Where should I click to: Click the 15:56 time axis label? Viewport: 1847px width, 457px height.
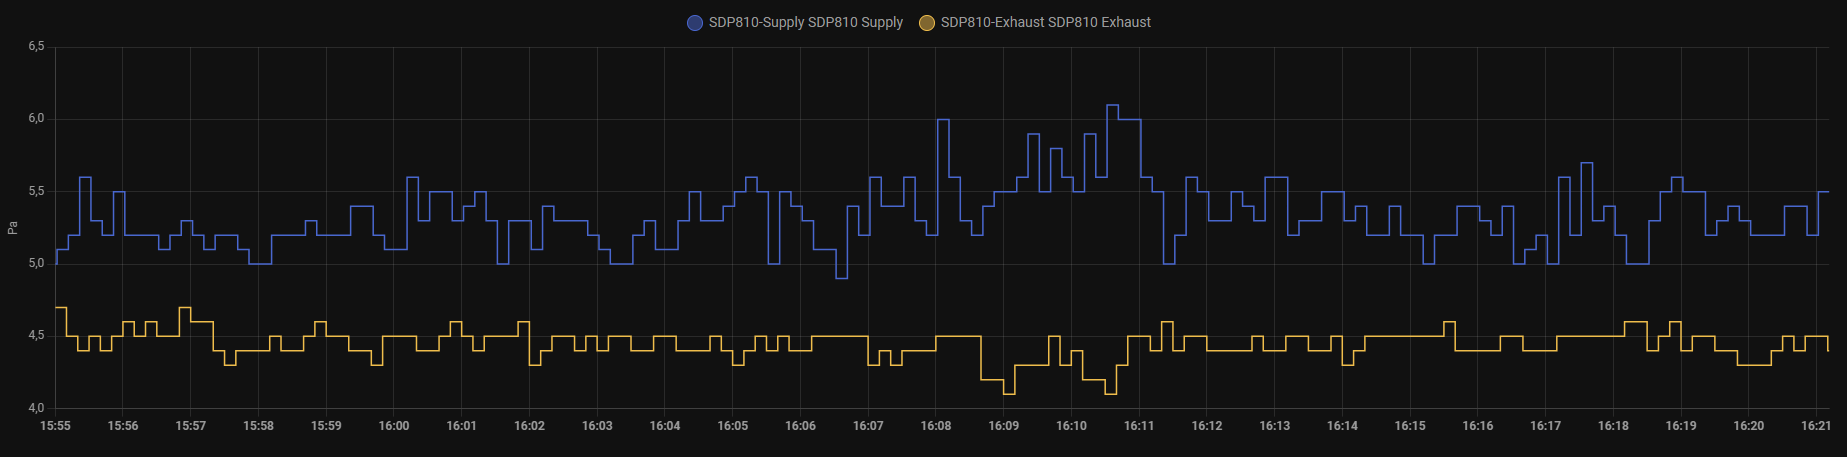(123, 426)
